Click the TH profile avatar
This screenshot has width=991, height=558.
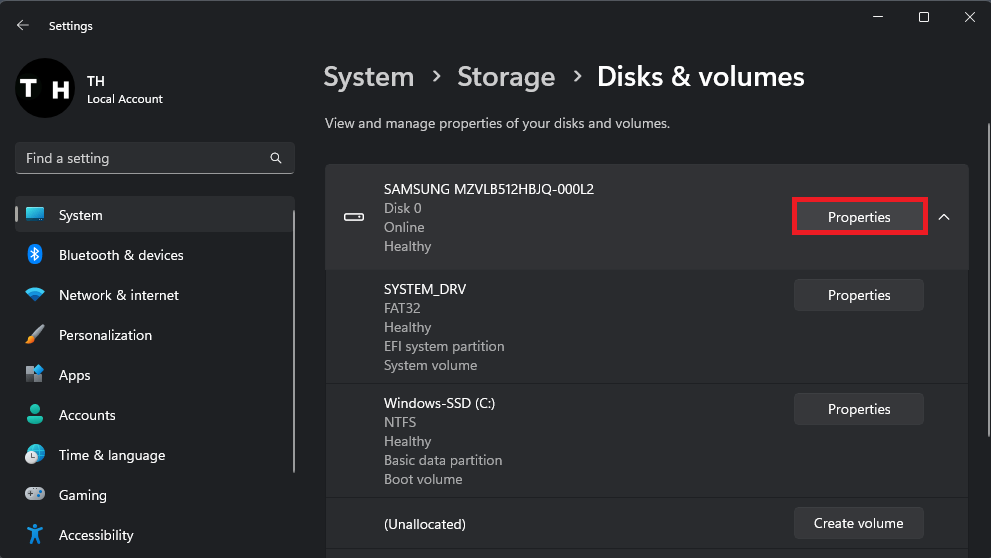coord(45,88)
